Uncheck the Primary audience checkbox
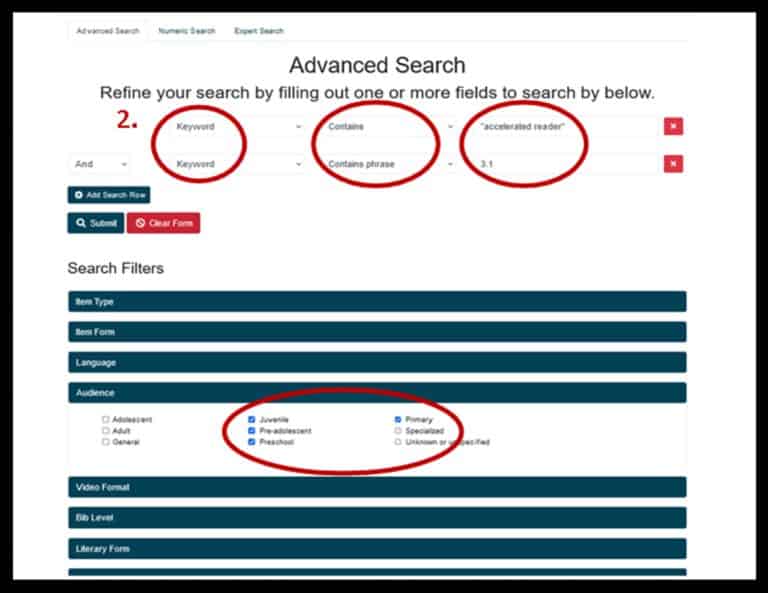This screenshot has width=768, height=593. tap(398, 420)
